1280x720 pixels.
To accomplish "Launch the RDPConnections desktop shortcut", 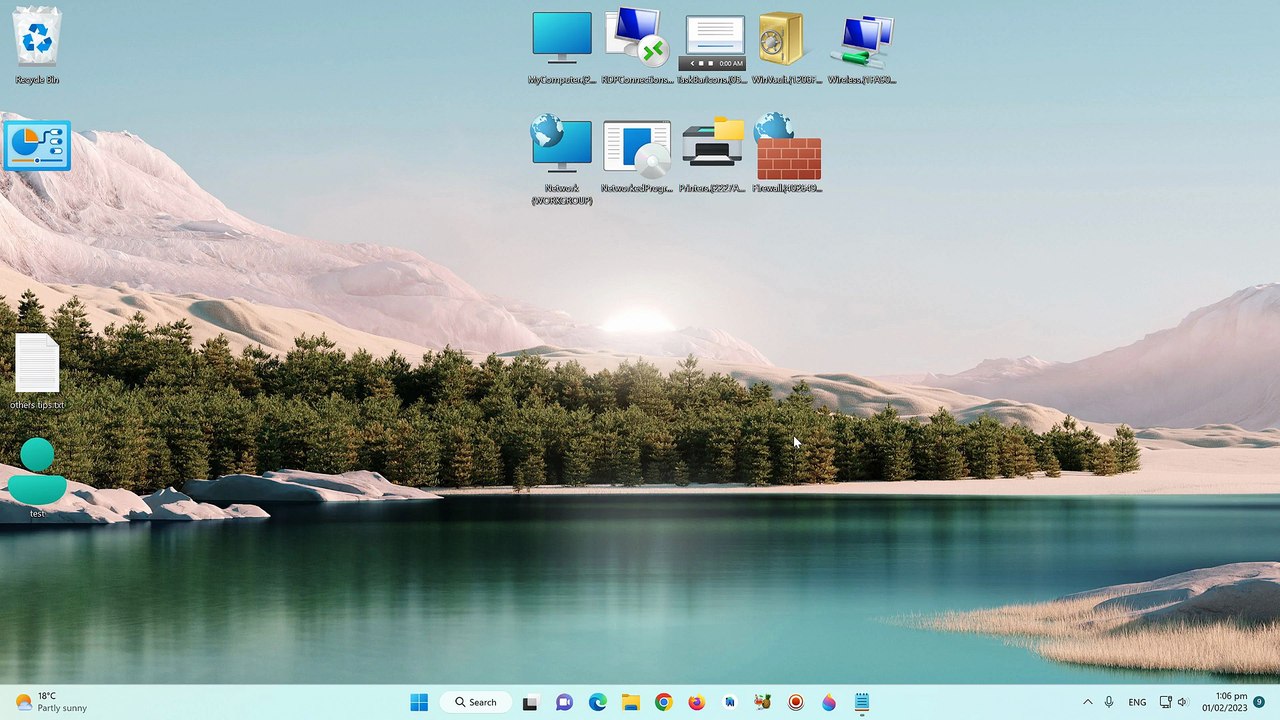I will [x=637, y=48].
